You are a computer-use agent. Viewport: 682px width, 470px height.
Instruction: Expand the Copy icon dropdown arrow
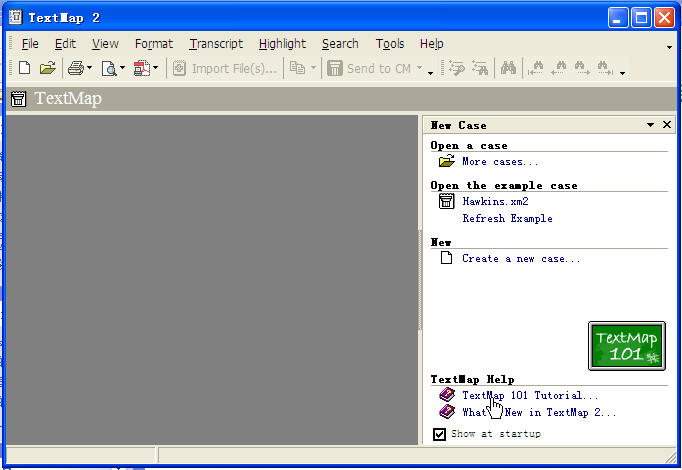tap(313, 68)
